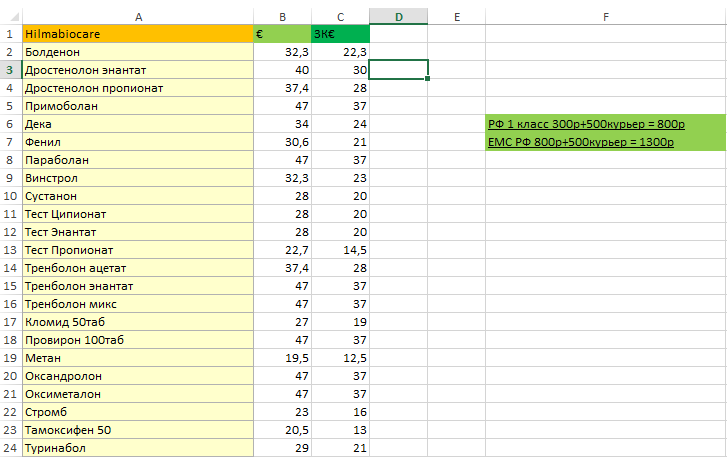Select column E header
Screen dimensions: 727x457
click(x=457, y=17)
